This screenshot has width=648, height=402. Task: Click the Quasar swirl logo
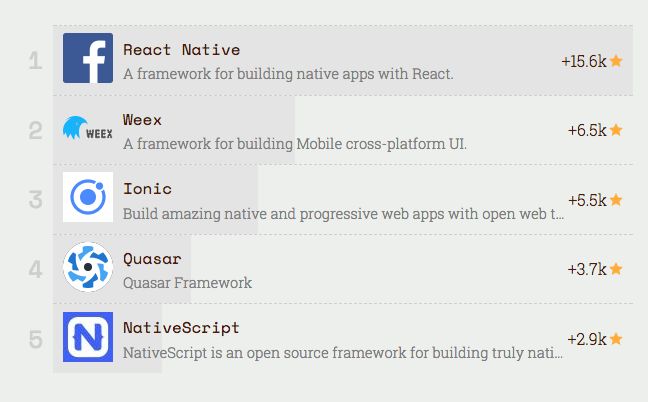pyautogui.click(x=88, y=267)
